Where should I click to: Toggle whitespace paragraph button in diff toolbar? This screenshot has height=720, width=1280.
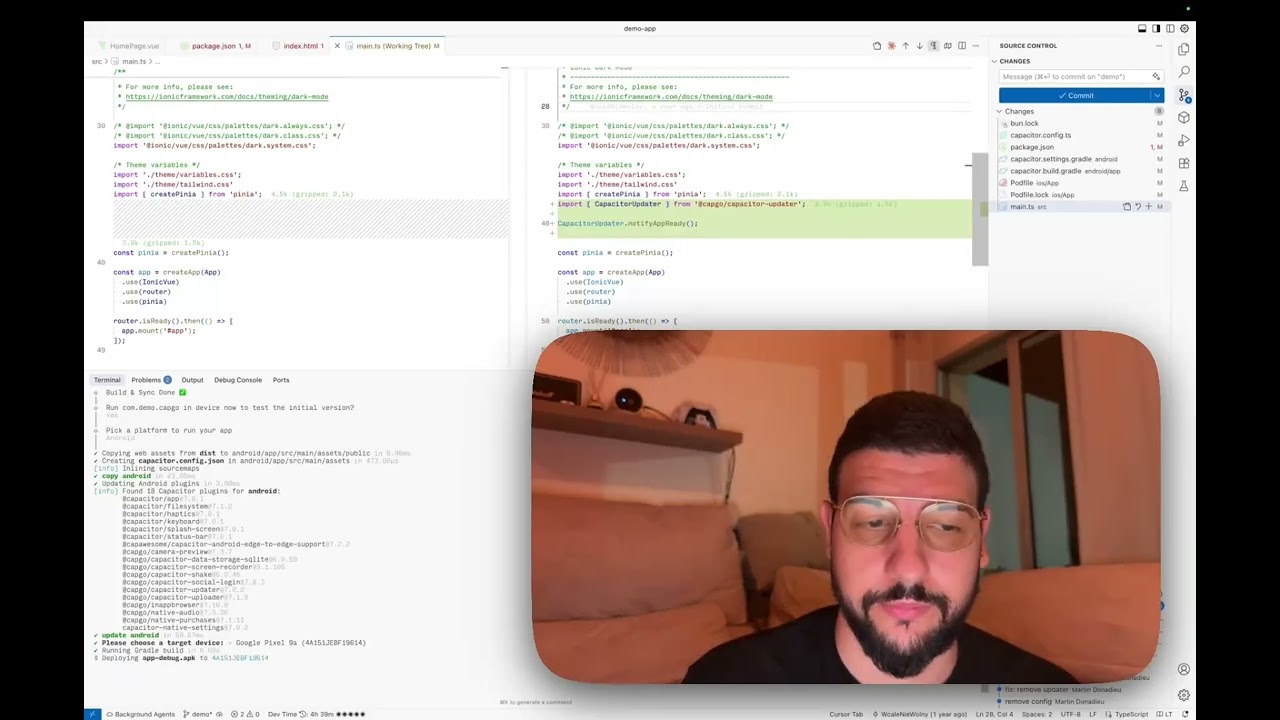tap(933, 46)
